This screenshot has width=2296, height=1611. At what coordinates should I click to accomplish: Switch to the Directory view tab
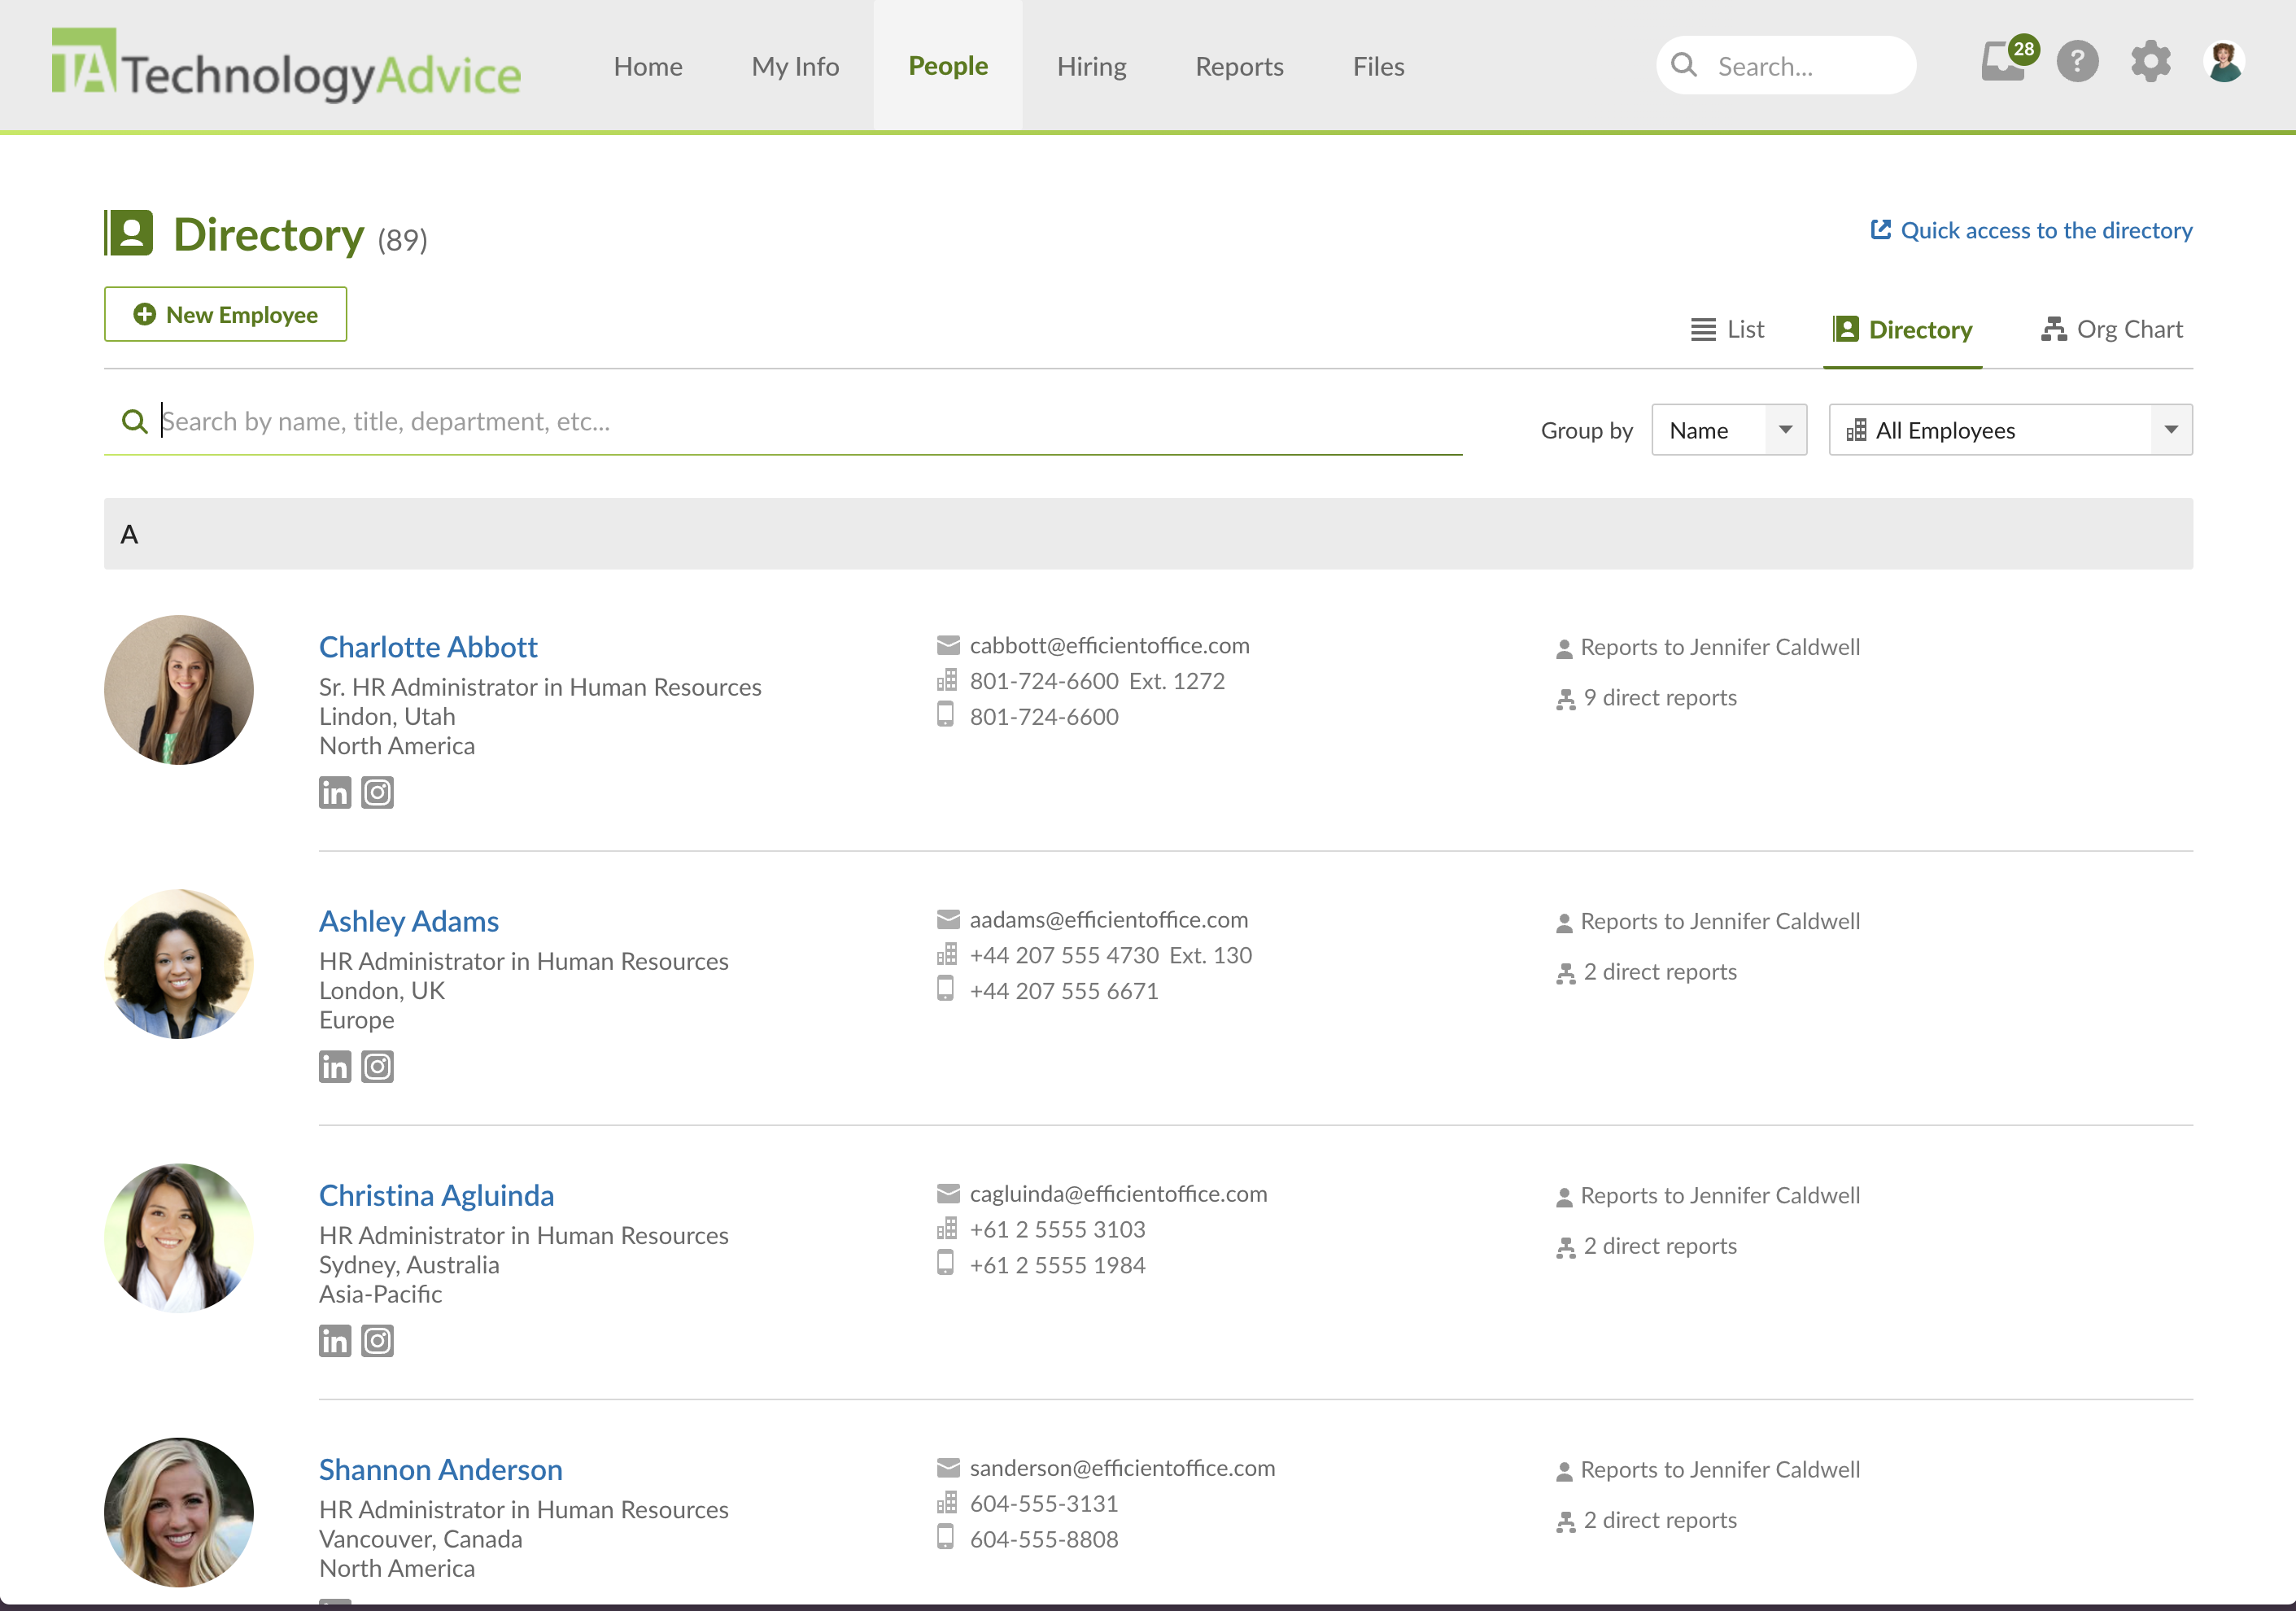tap(1902, 330)
